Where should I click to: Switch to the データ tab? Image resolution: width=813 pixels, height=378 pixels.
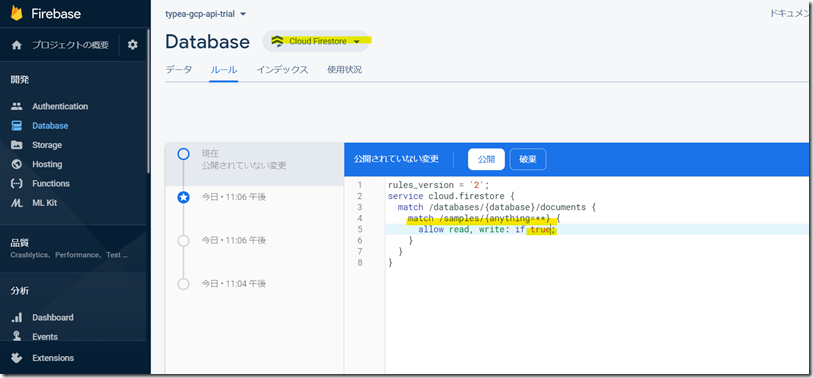[178, 69]
